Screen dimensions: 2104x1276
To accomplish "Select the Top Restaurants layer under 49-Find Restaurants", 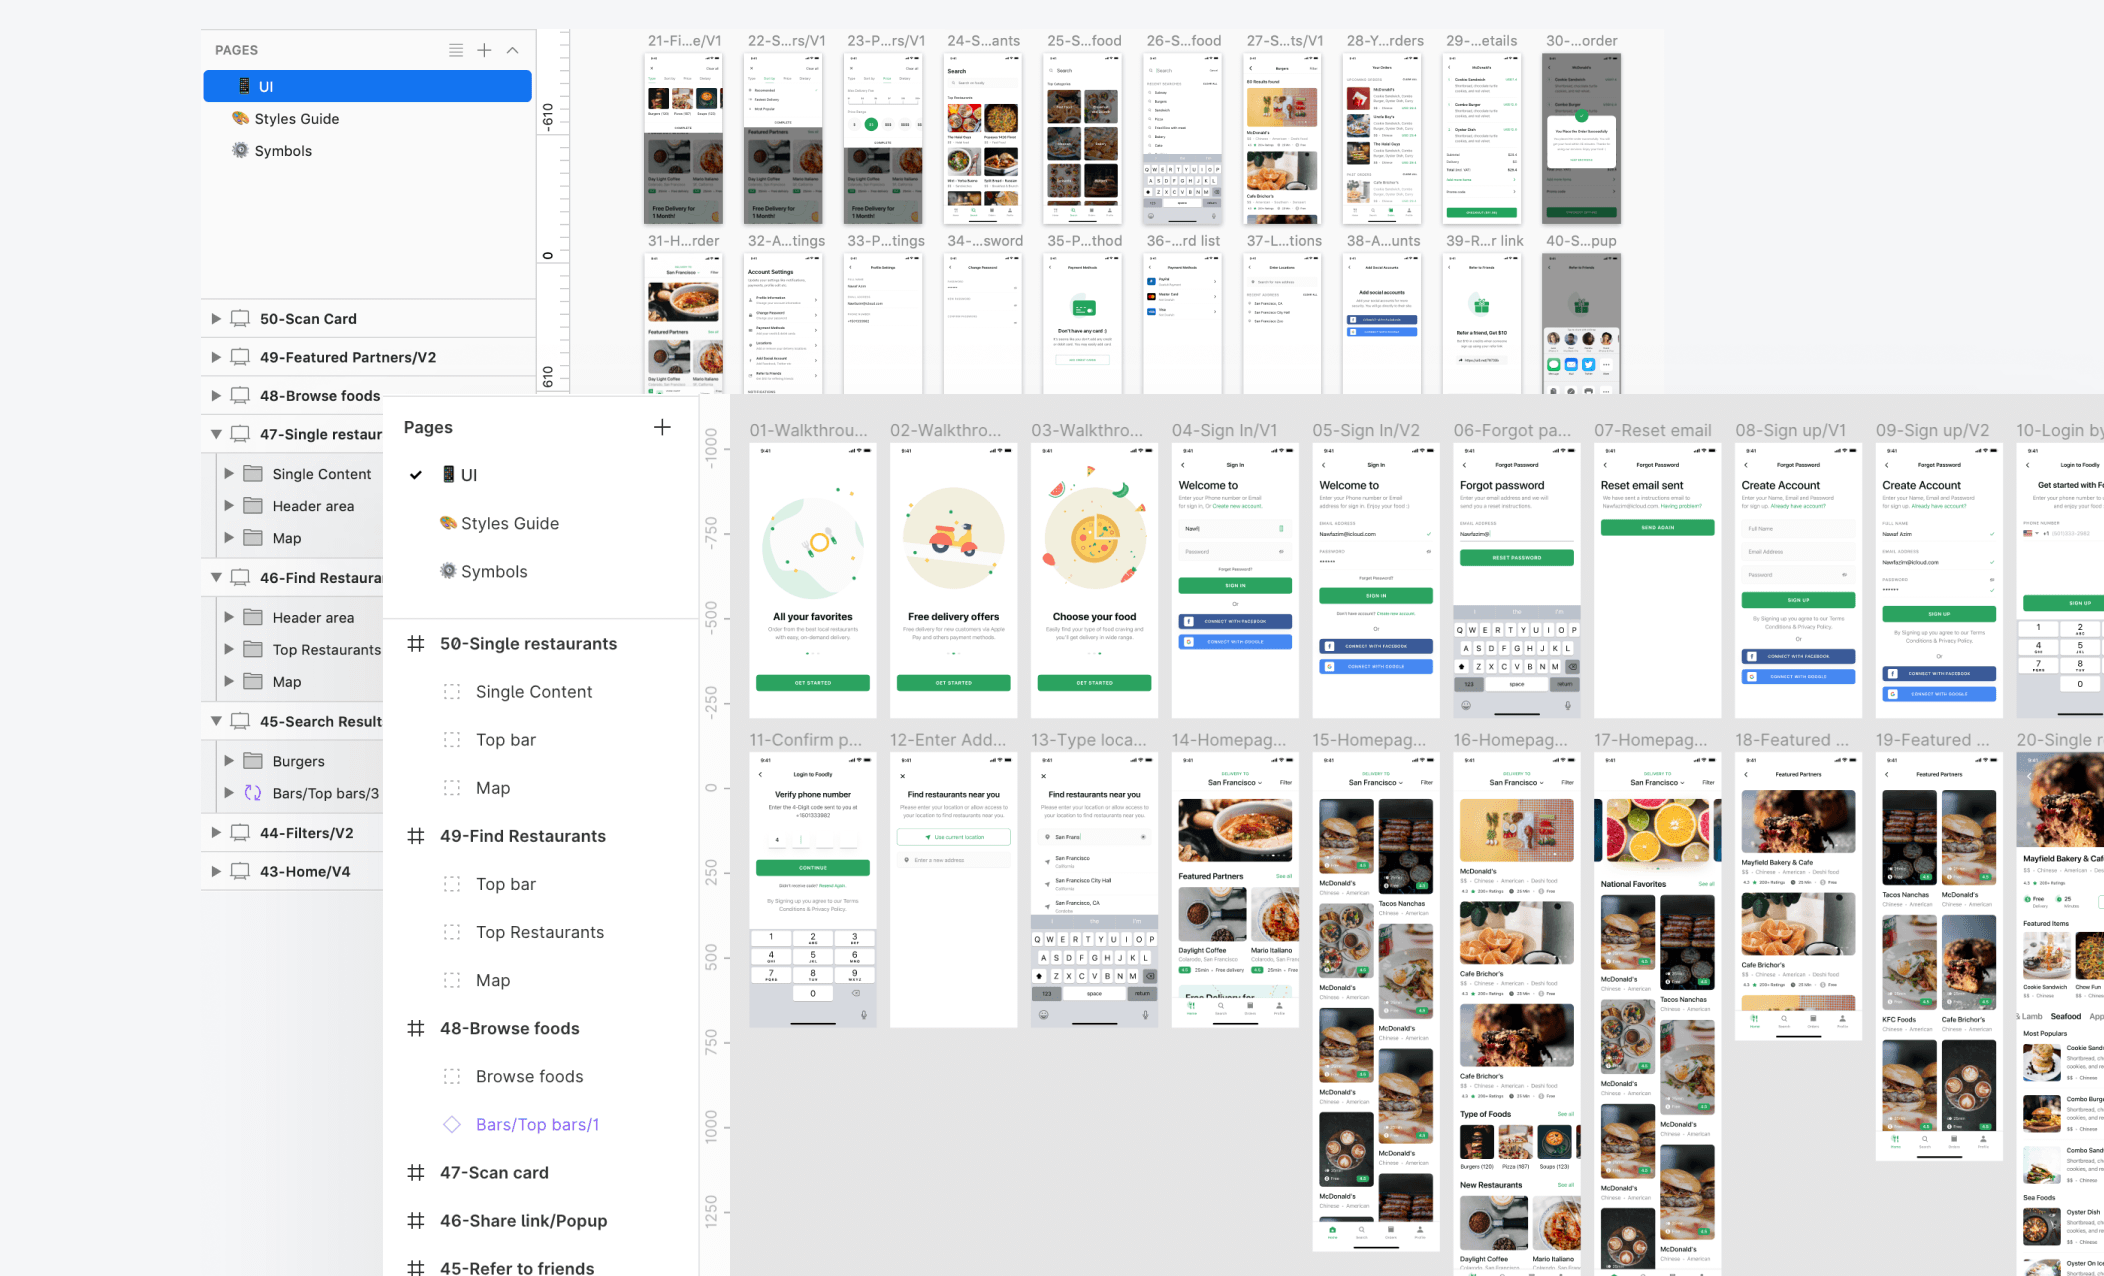I will pyautogui.click(x=539, y=932).
